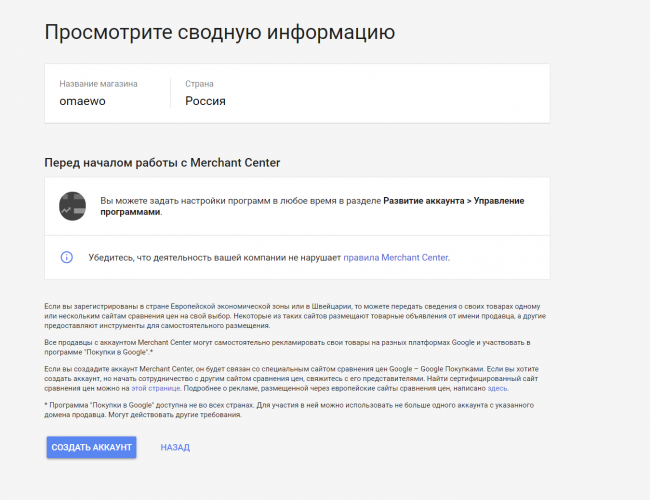Image resolution: width=650 pixels, height=500 pixels.
Task: Go back with the НАЗАД button
Action: (175, 447)
